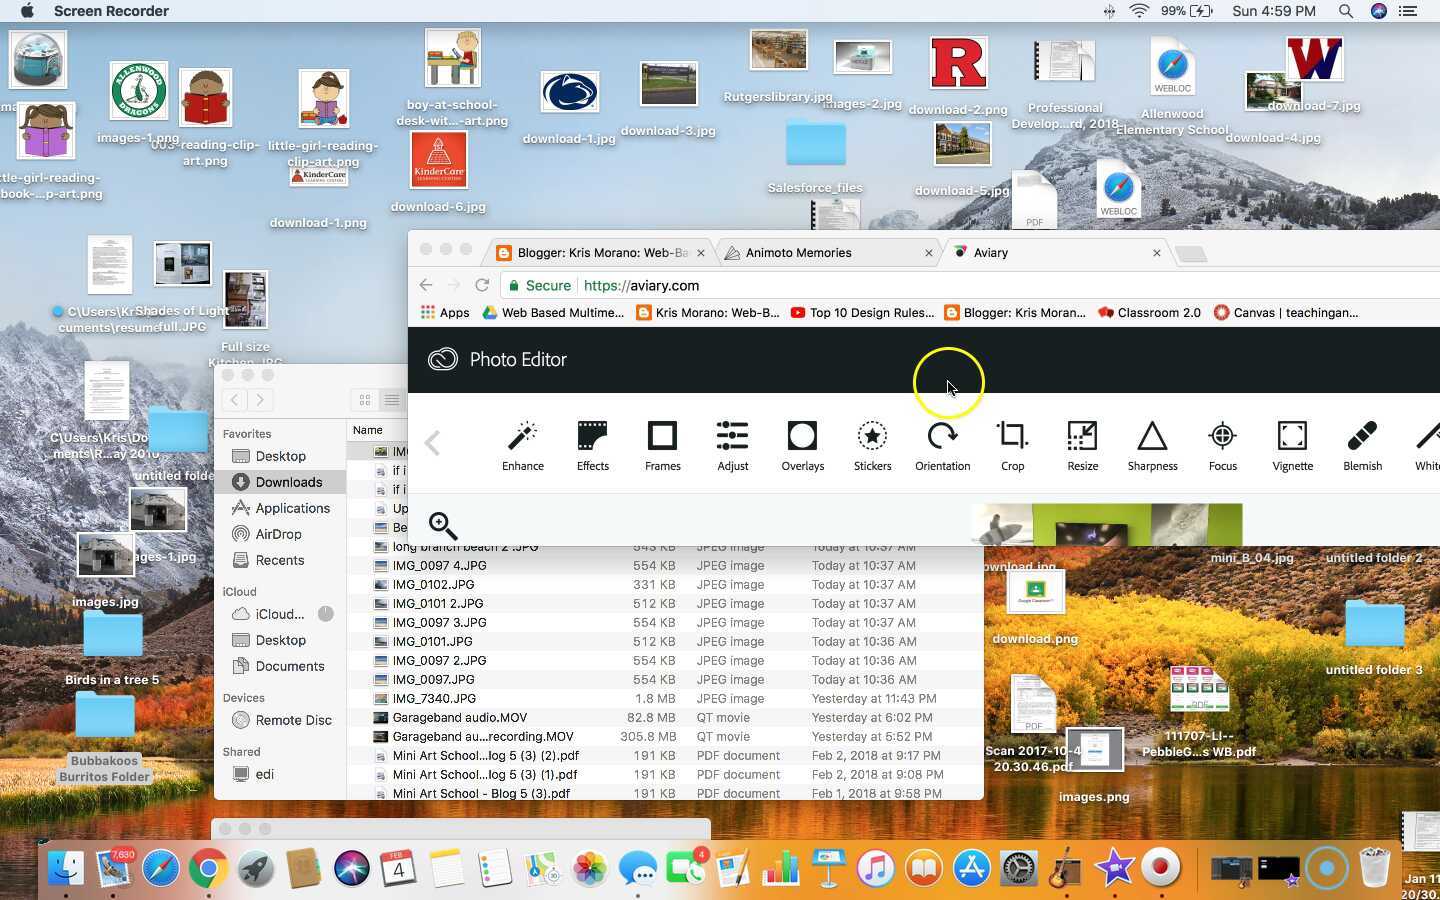1440x900 pixels.
Task: Open the Adjust panel
Action: click(x=732, y=445)
